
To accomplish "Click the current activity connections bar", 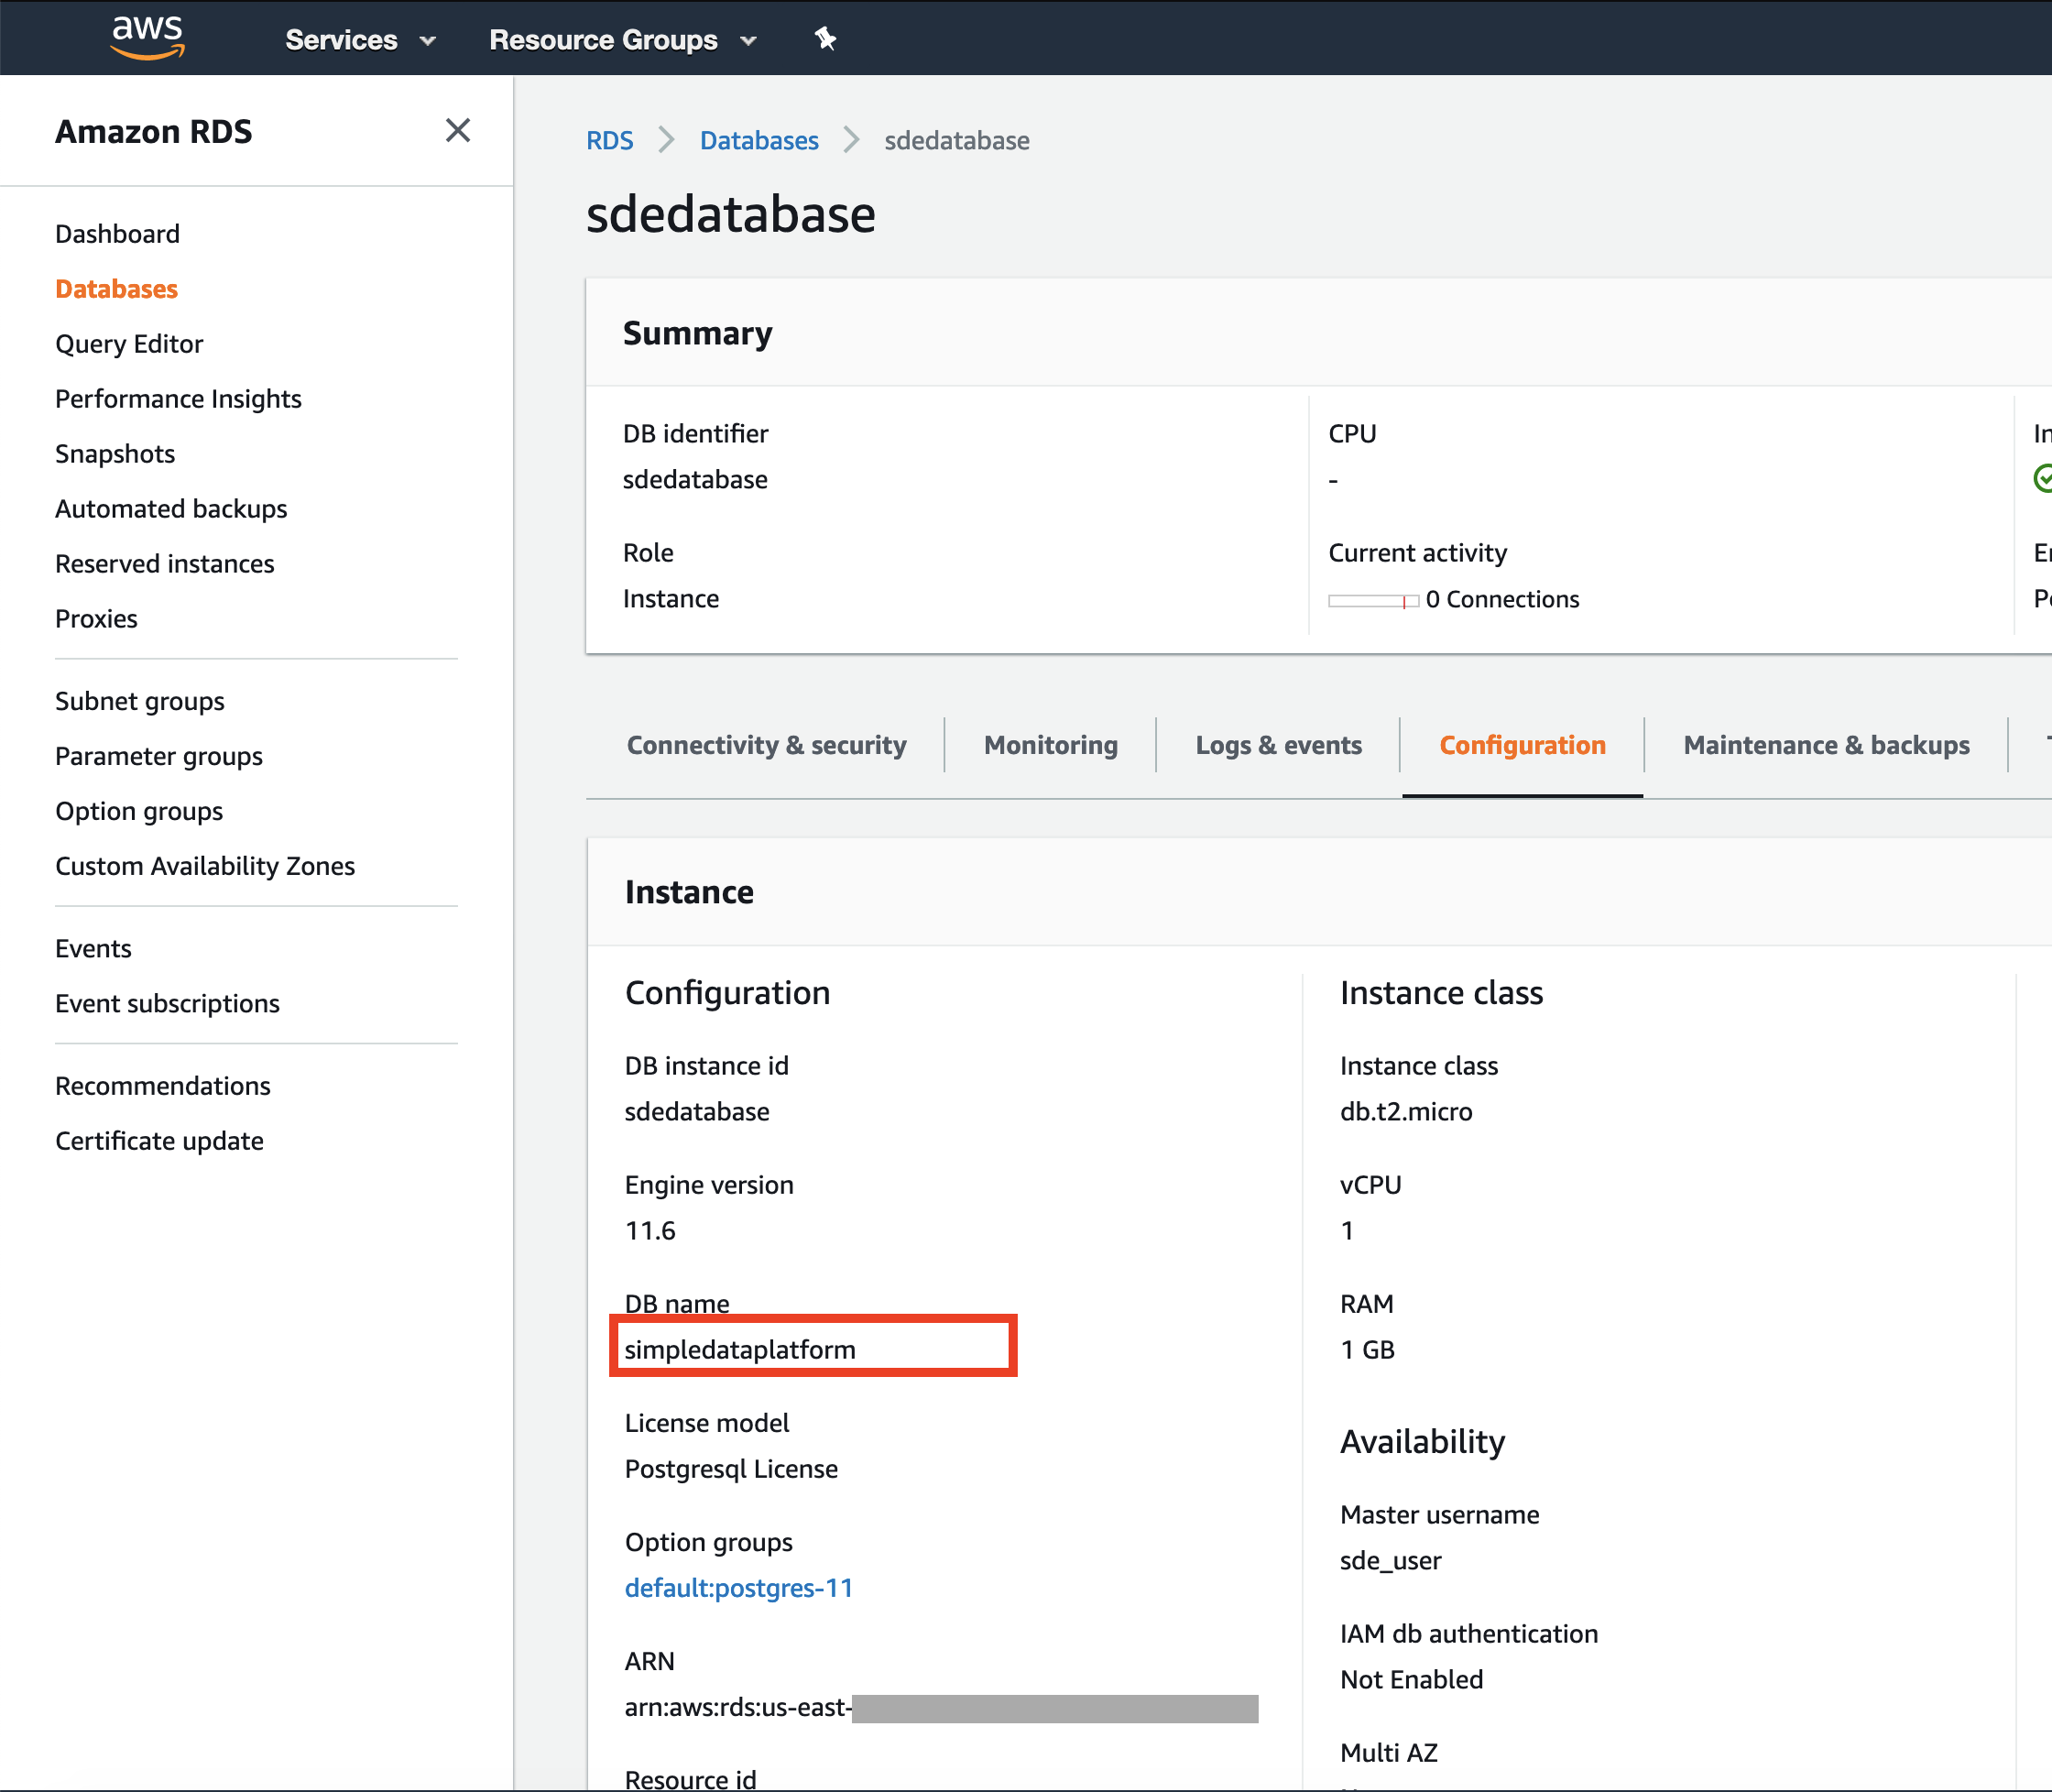I will [x=1373, y=601].
